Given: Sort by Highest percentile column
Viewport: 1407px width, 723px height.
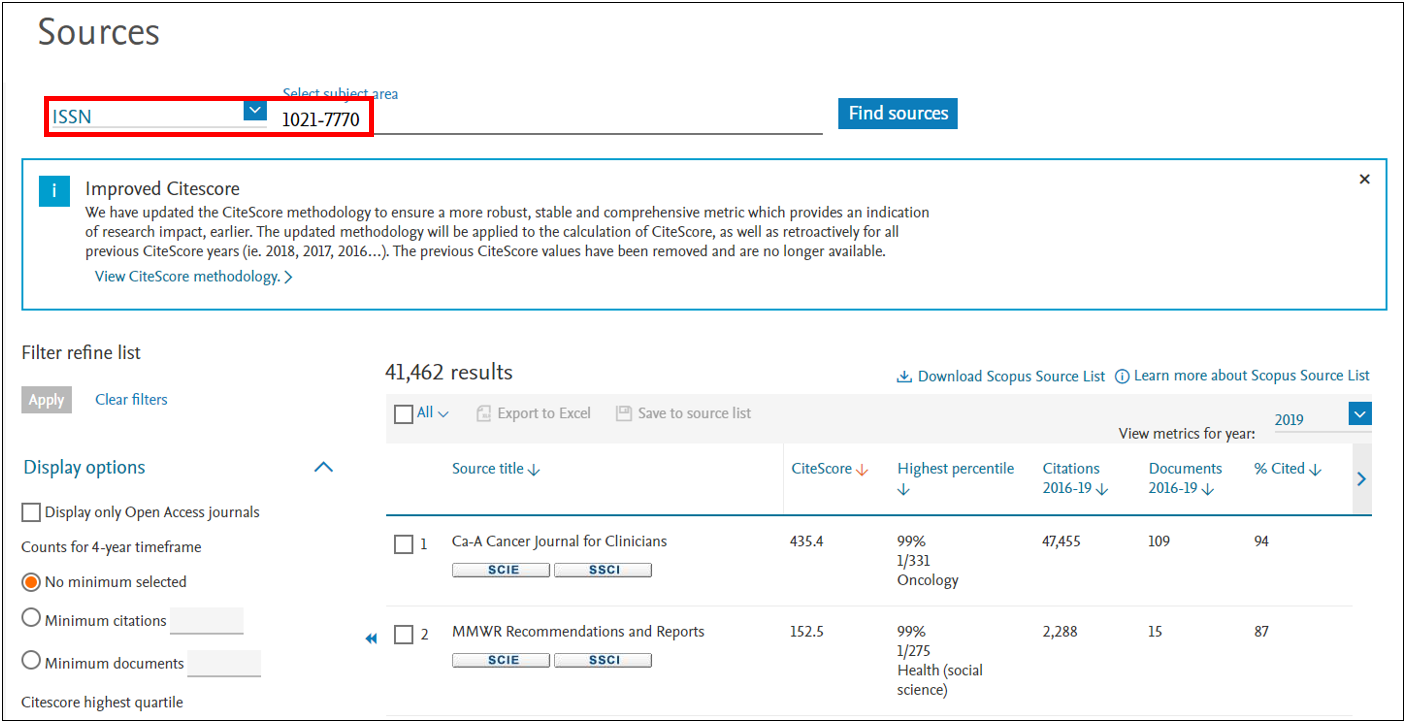Looking at the screenshot, I should tap(956, 478).
